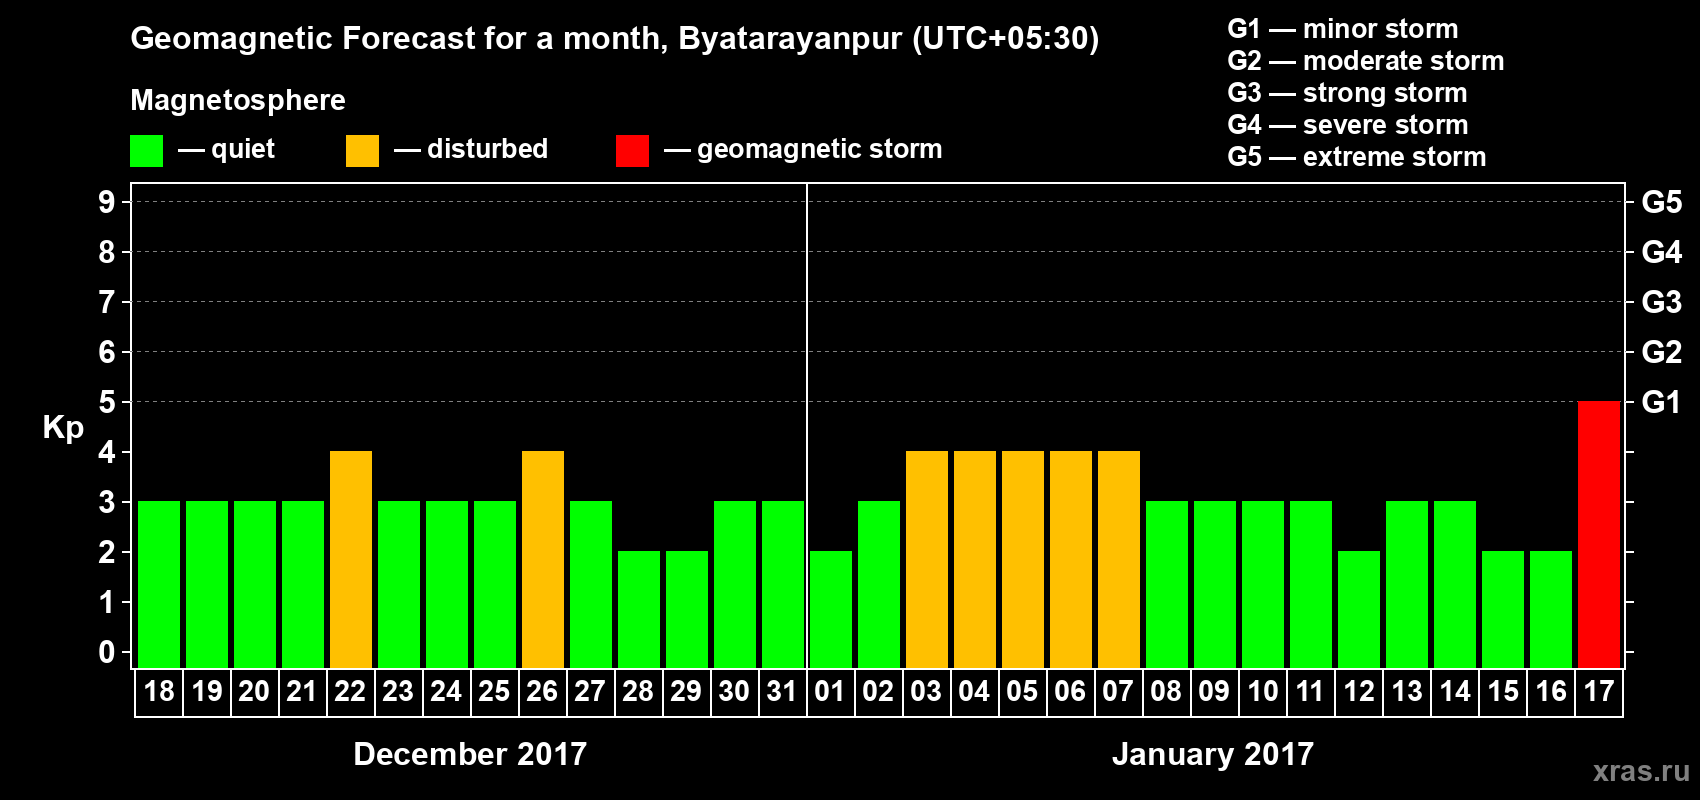Click the Kp value 5 tick label
Screen dimensions: 1700x800
pyautogui.click(x=107, y=402)
